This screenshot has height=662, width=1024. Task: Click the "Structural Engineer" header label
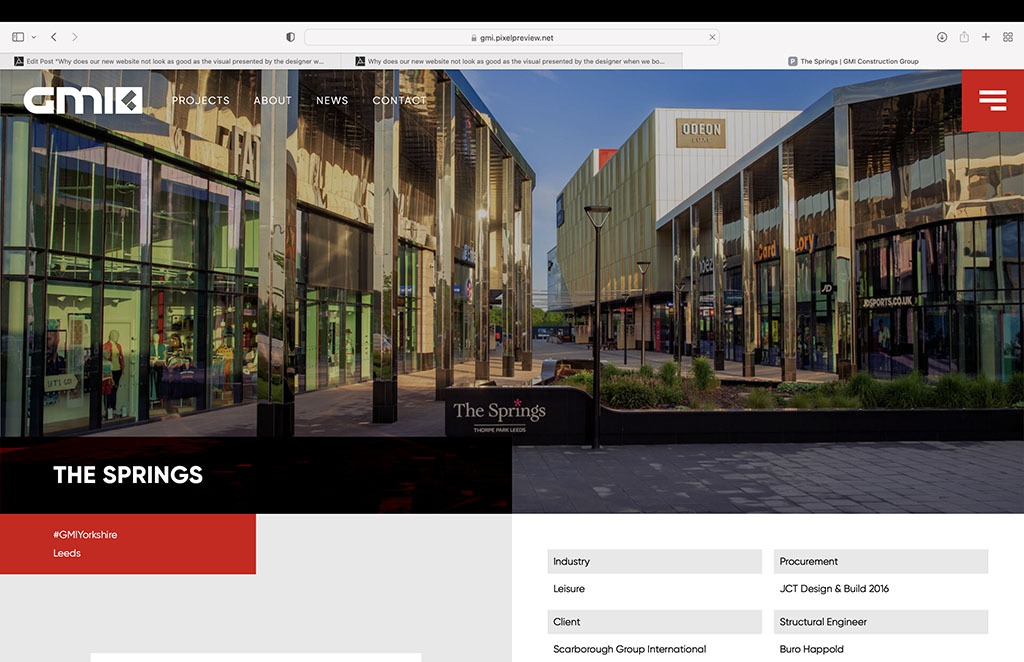pyautogui.click(x=823, y=622)
